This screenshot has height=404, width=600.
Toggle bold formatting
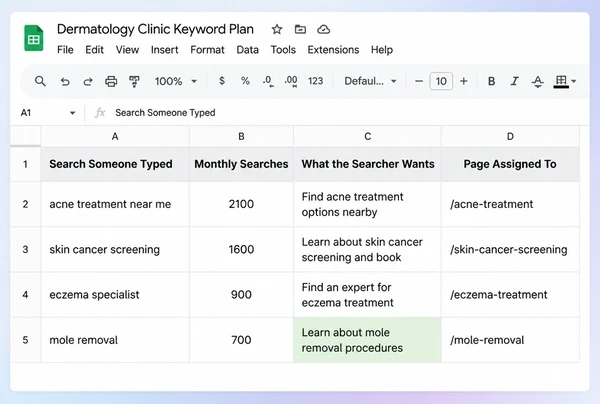[x=491, y=81]
